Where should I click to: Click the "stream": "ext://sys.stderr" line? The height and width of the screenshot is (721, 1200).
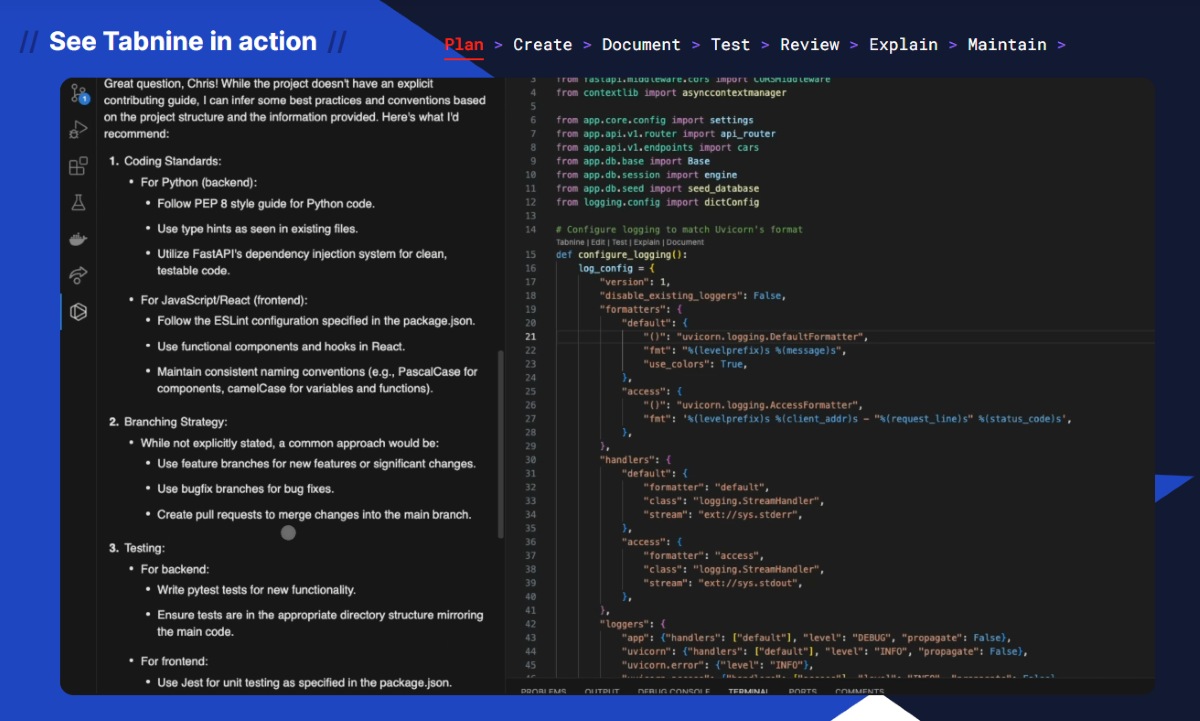click(x=723, y=514)
